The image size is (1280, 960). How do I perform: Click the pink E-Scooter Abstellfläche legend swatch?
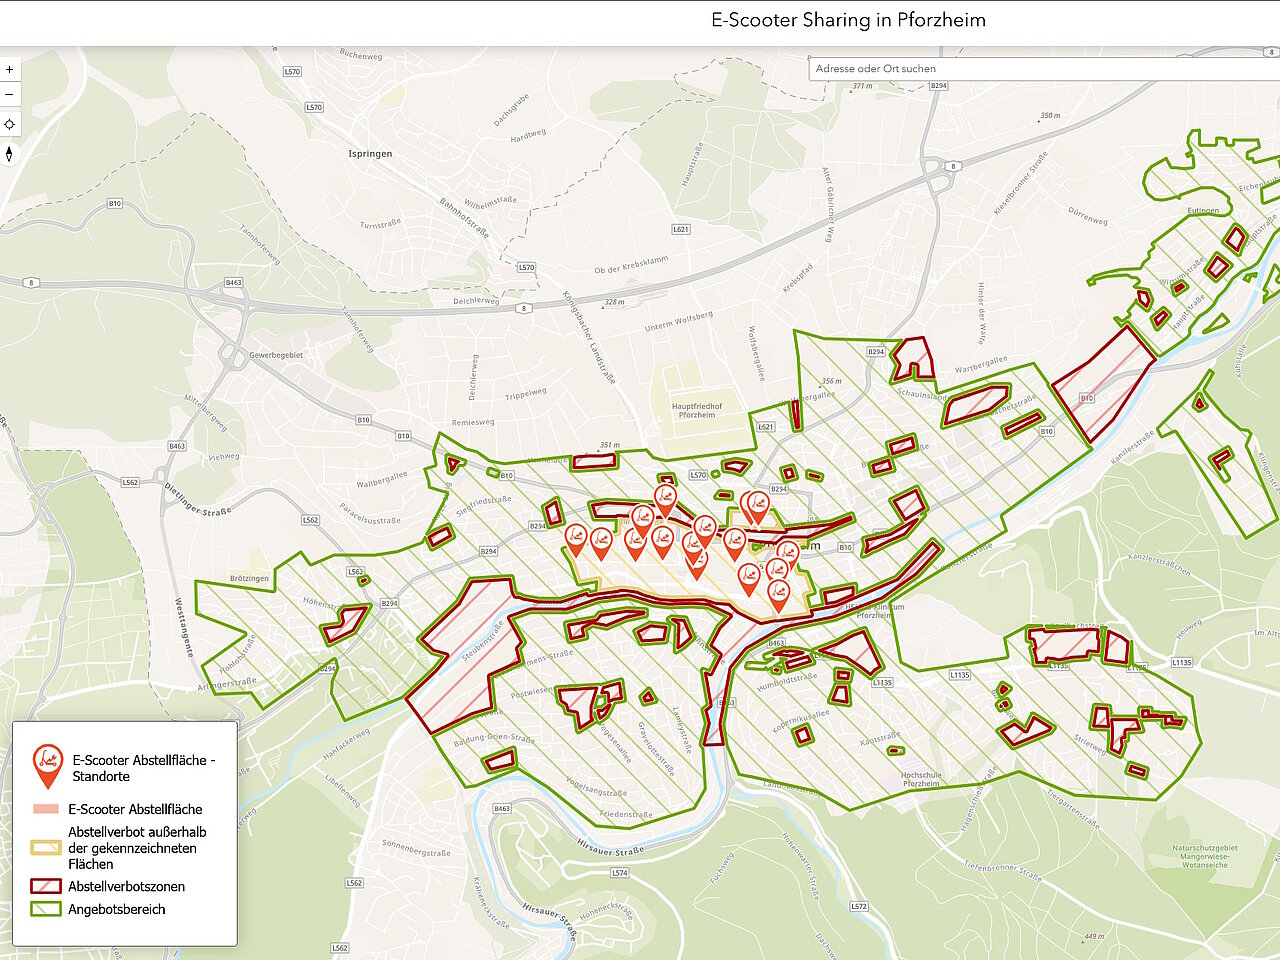point(47,809)
